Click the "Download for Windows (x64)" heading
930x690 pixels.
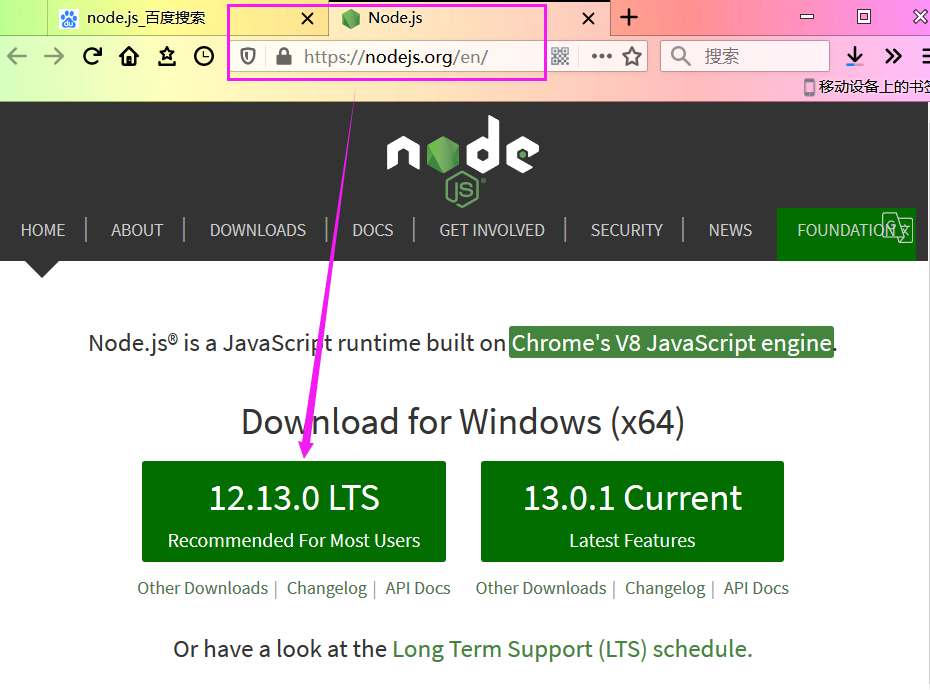click(463, 422)
